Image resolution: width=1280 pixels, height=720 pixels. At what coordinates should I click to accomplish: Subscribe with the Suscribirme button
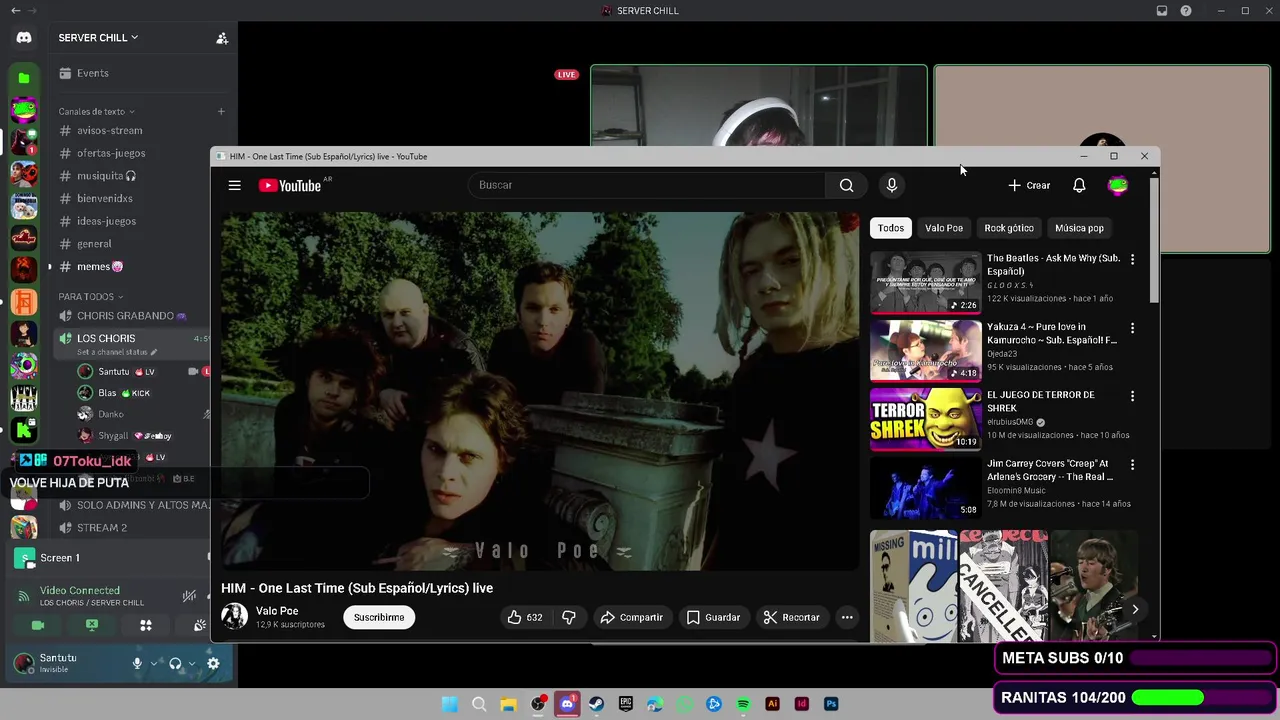coord(379,617)
